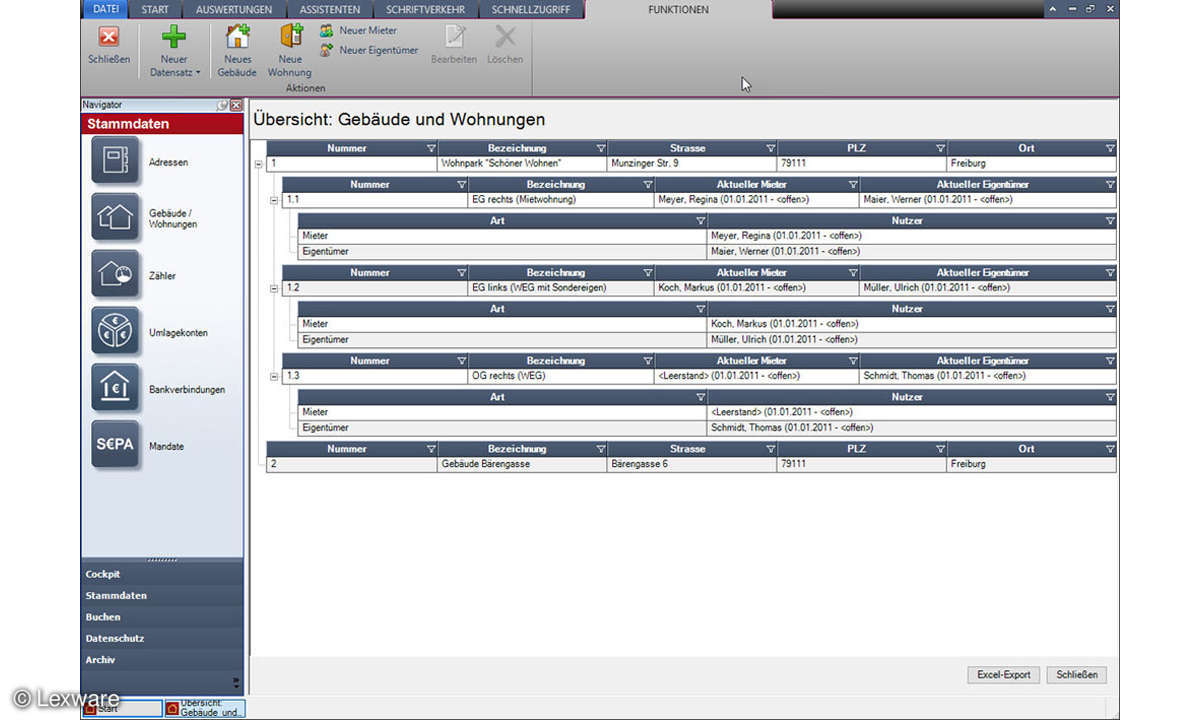Open Neuer Datensatz dropdown arrow
Image resolution: width=1200 pixels, height=720 pixels.
[x=197, y=73]
